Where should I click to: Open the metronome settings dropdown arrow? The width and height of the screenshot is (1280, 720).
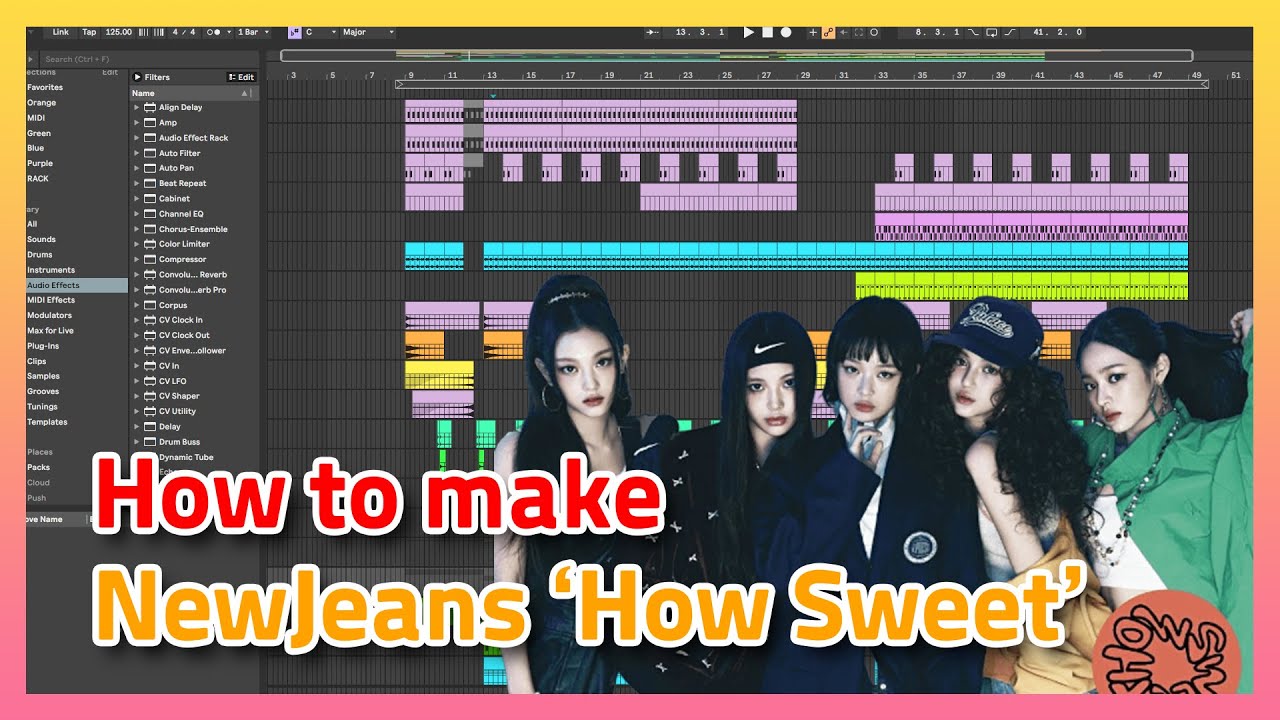click(229, 32)
